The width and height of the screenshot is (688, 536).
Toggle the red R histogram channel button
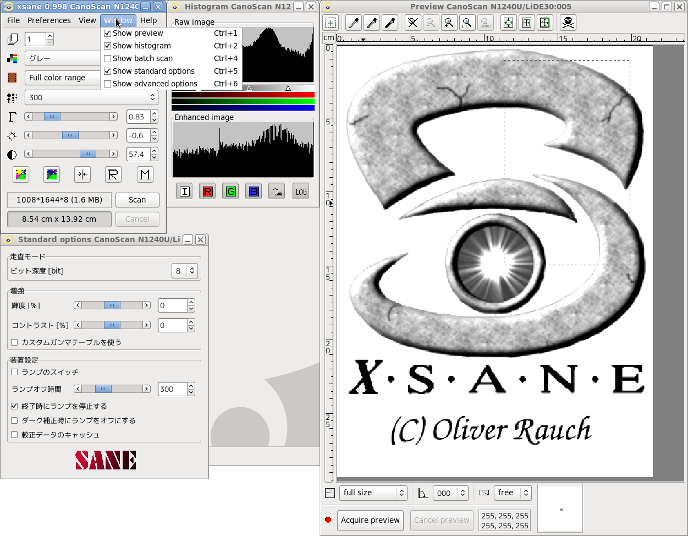tap(208, 191)
